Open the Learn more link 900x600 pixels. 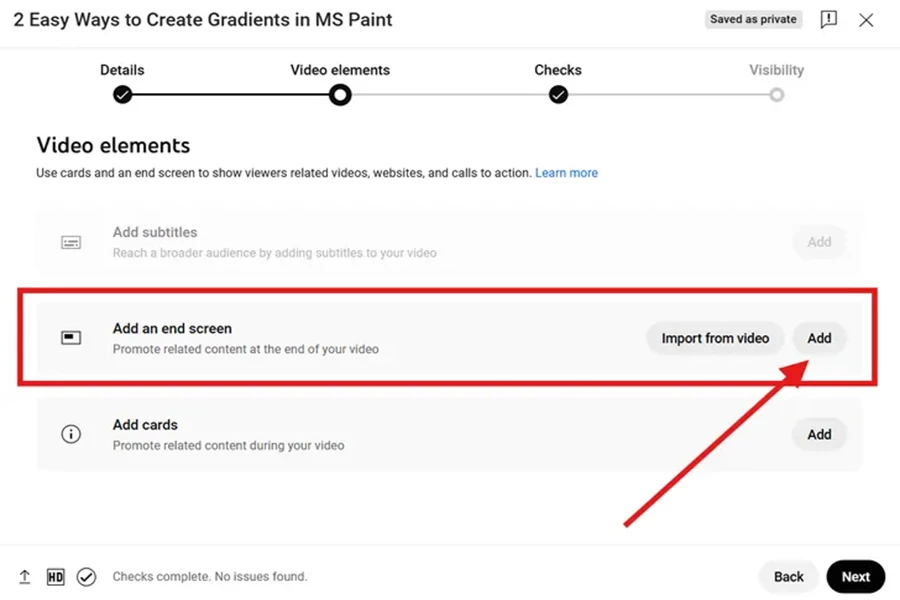click(x=567, y=173)
